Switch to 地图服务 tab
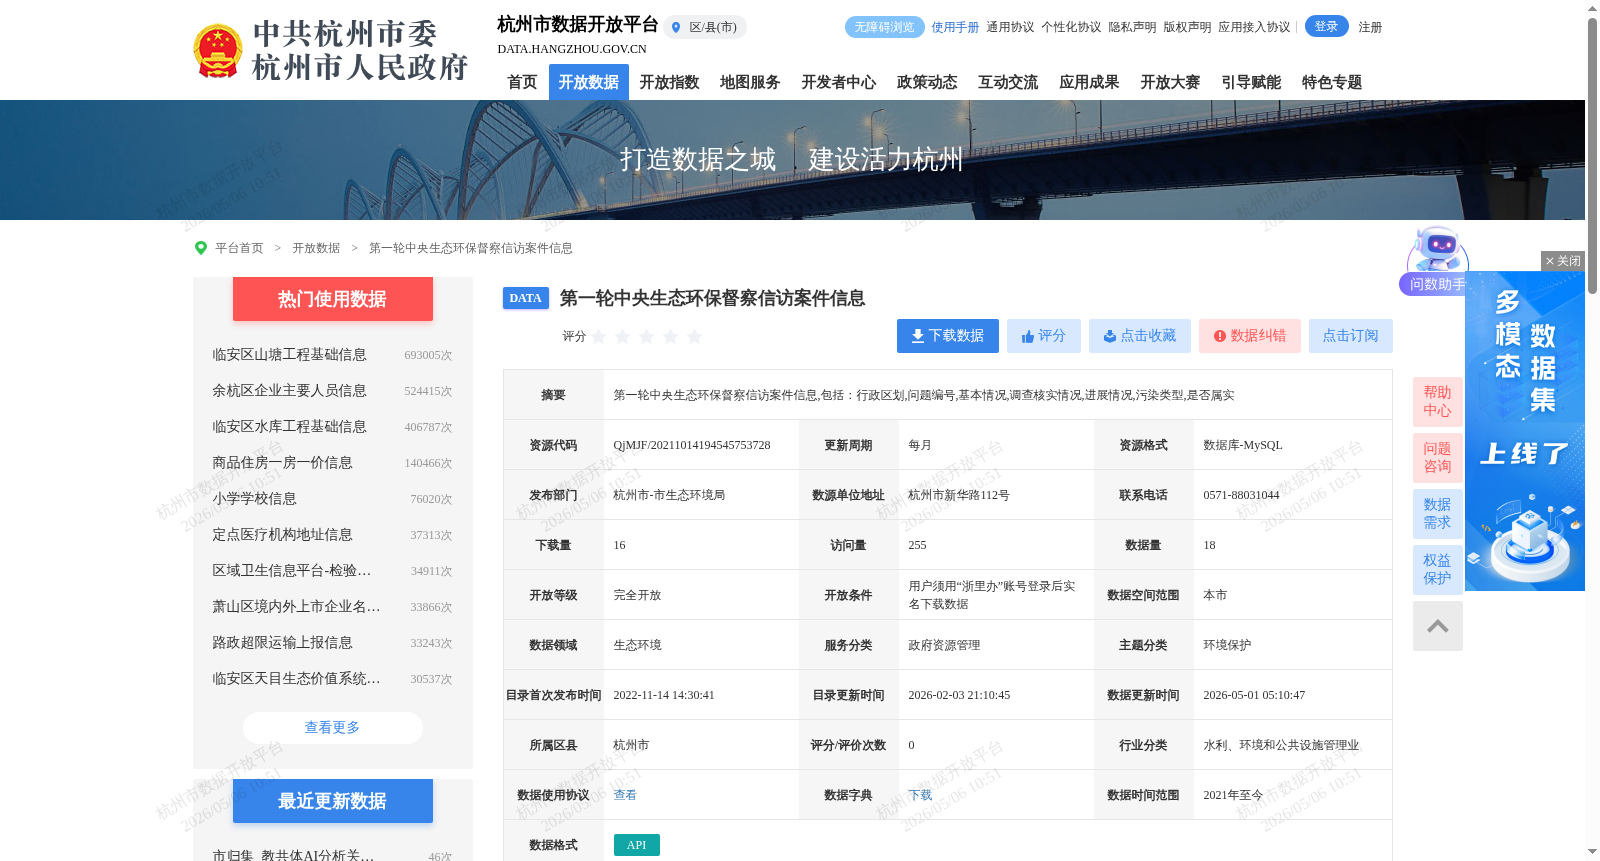1600x861 pixels. (750, 82)
